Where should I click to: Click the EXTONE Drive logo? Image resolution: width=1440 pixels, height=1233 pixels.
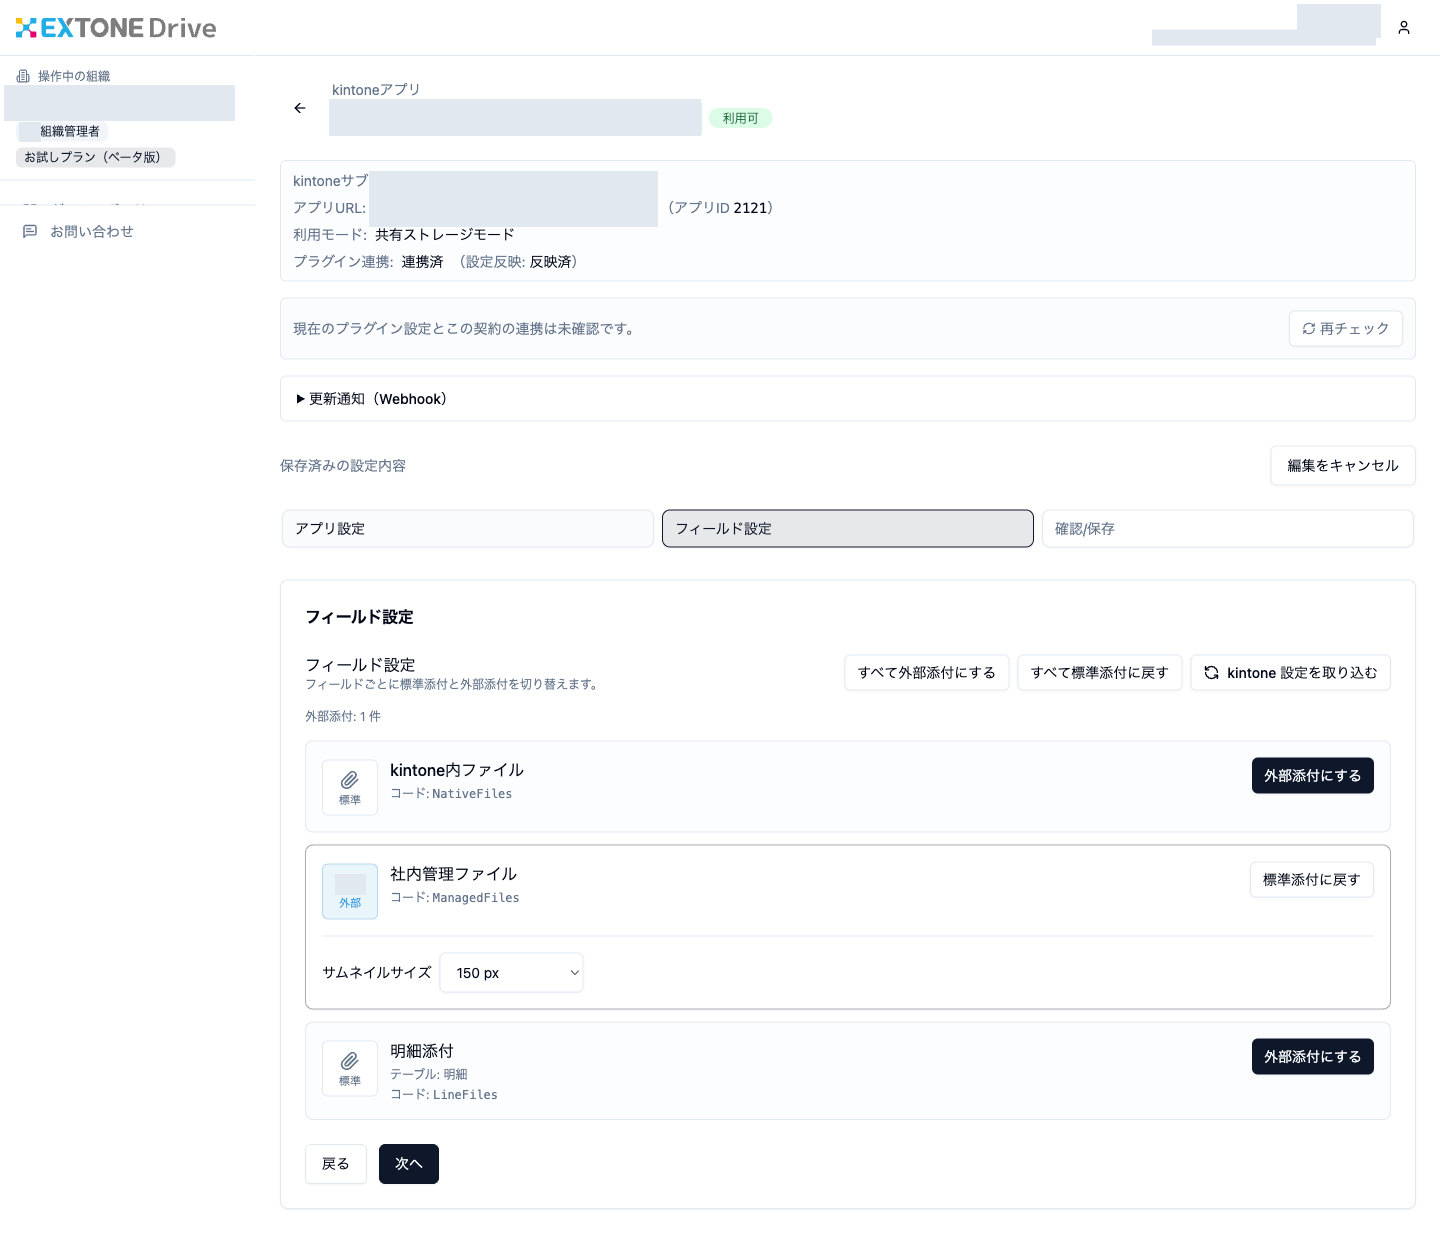116,28
